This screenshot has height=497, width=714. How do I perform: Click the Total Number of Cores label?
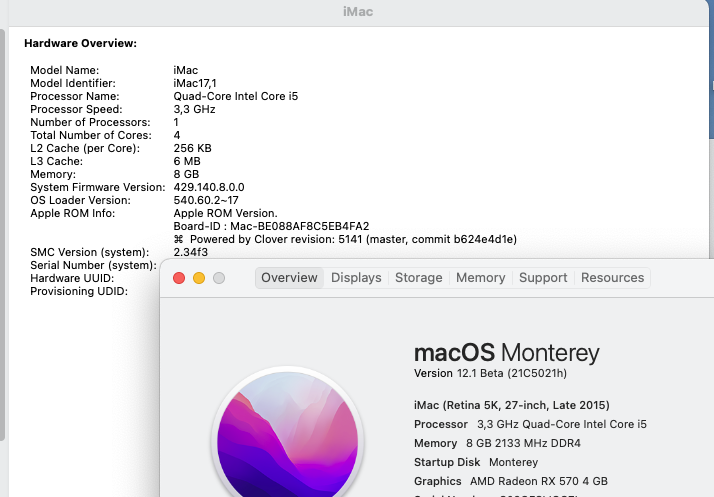click(x=91, y=135)
